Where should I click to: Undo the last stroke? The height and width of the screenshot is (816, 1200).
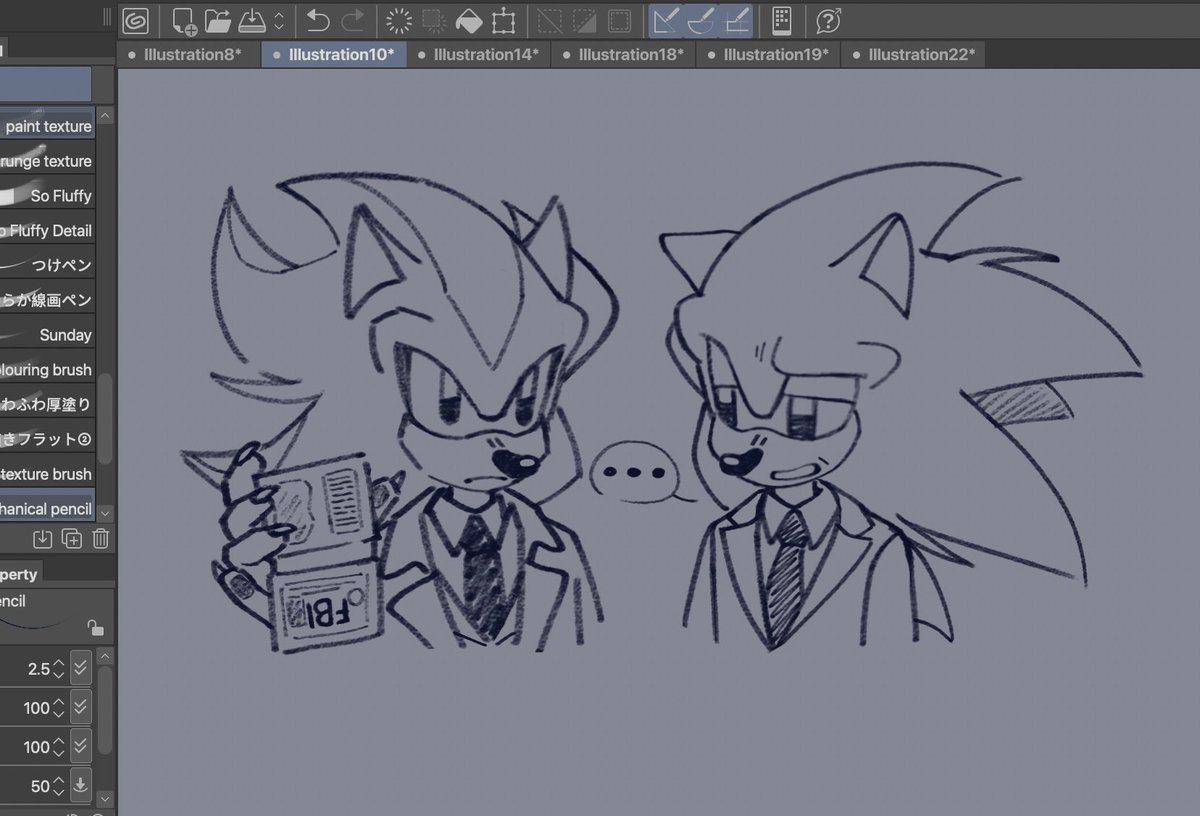(318, 20)
